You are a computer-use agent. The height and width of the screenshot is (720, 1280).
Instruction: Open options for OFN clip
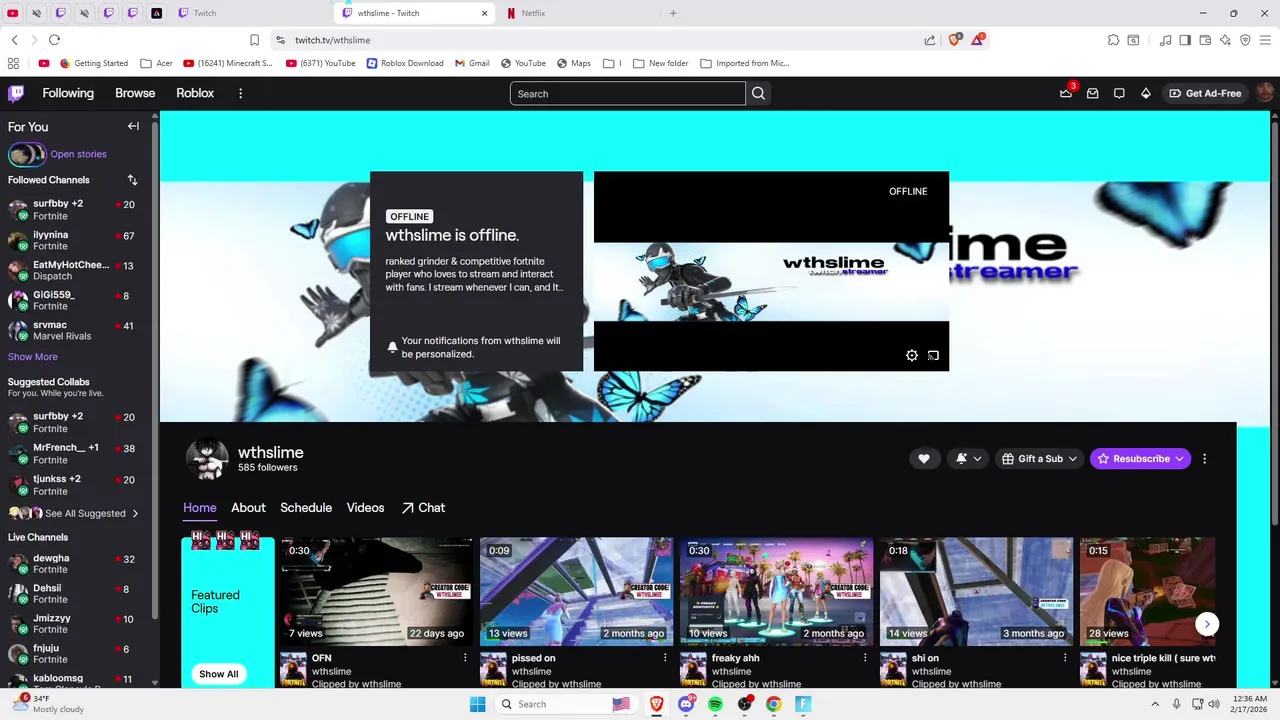coord(465,658)
